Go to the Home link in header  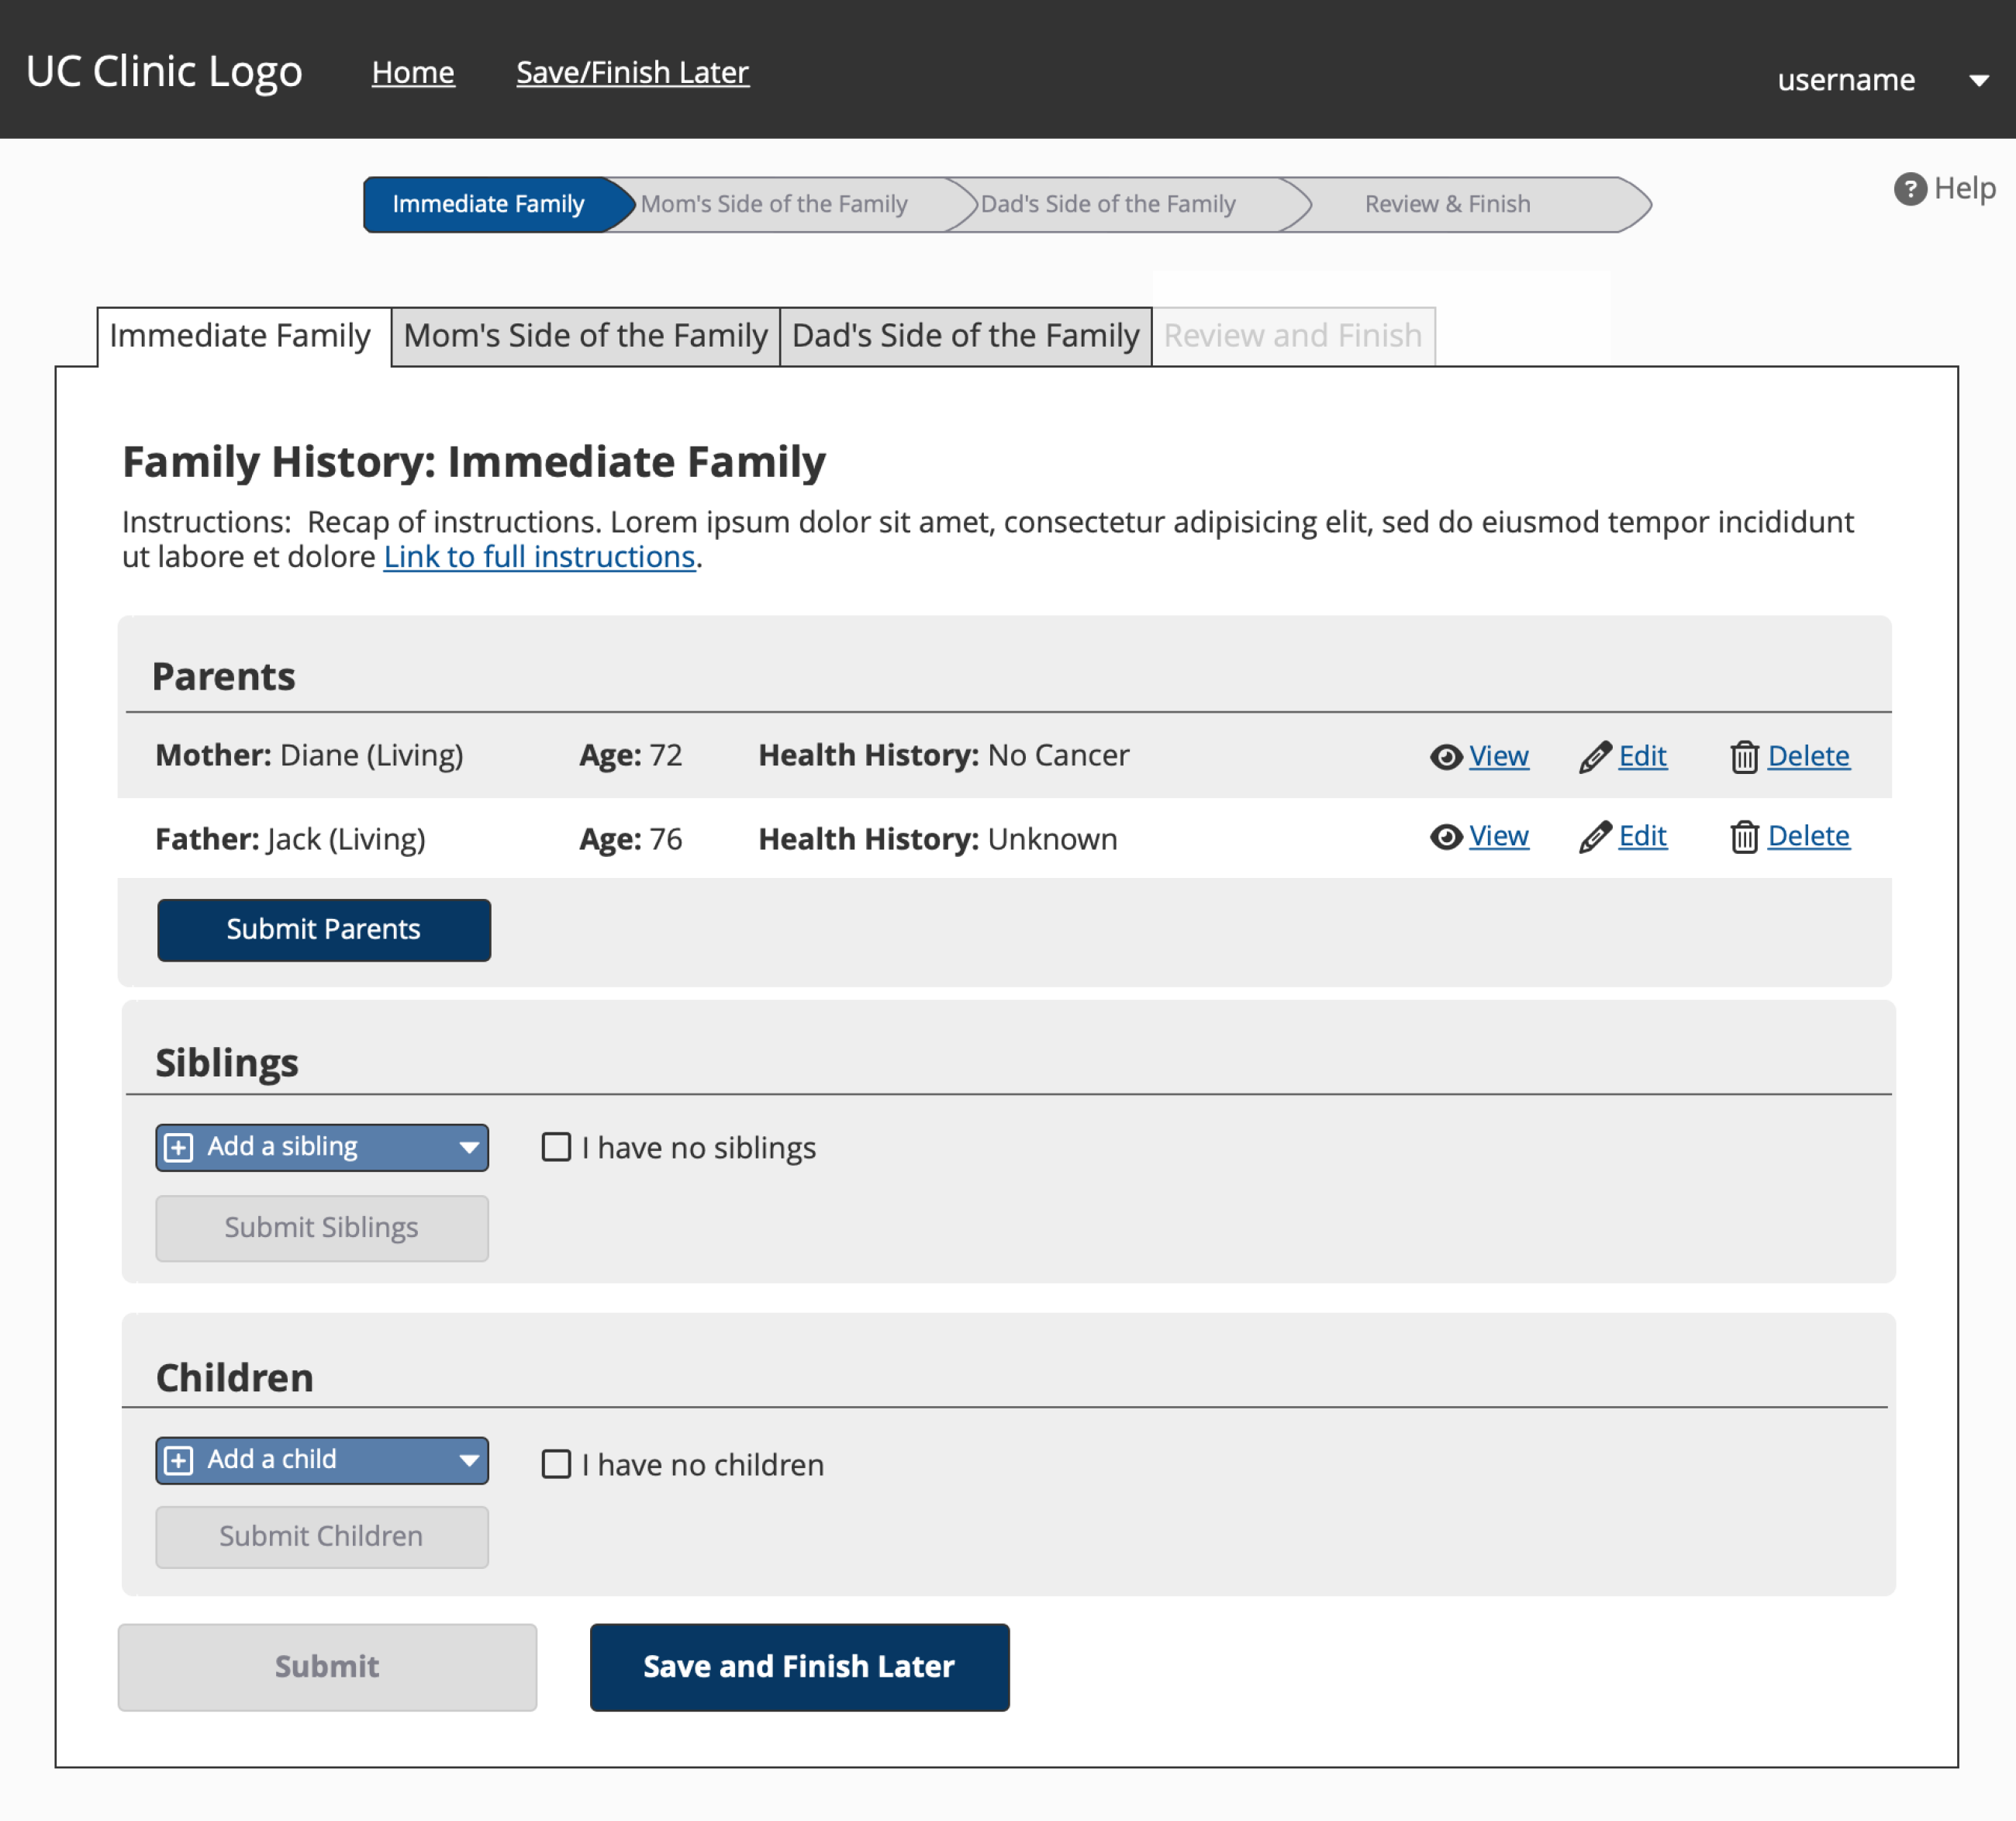coord(413,72)
